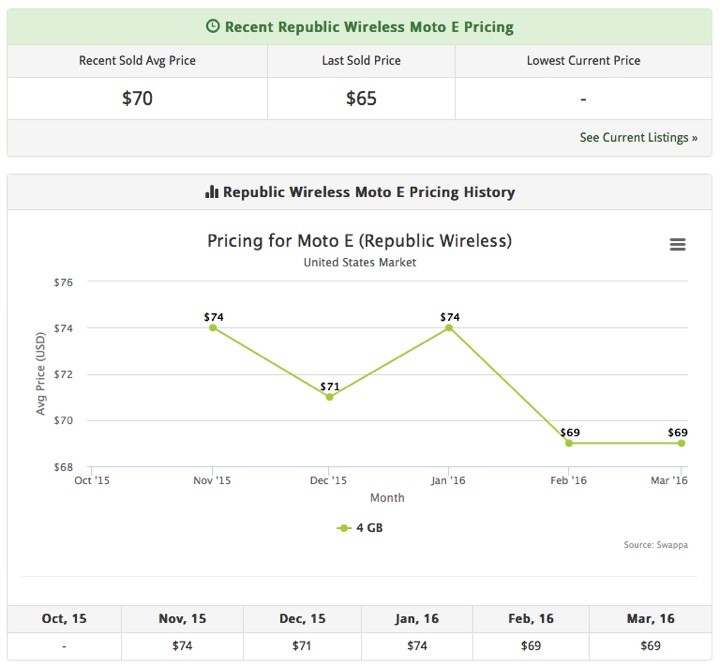Toggle the 4 GB legend series
The image size is (720, 668).
click(x=360, y=528)
